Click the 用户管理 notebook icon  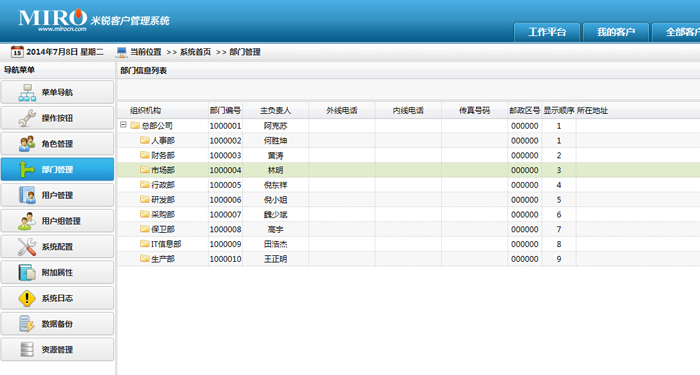tap(27, 195)
